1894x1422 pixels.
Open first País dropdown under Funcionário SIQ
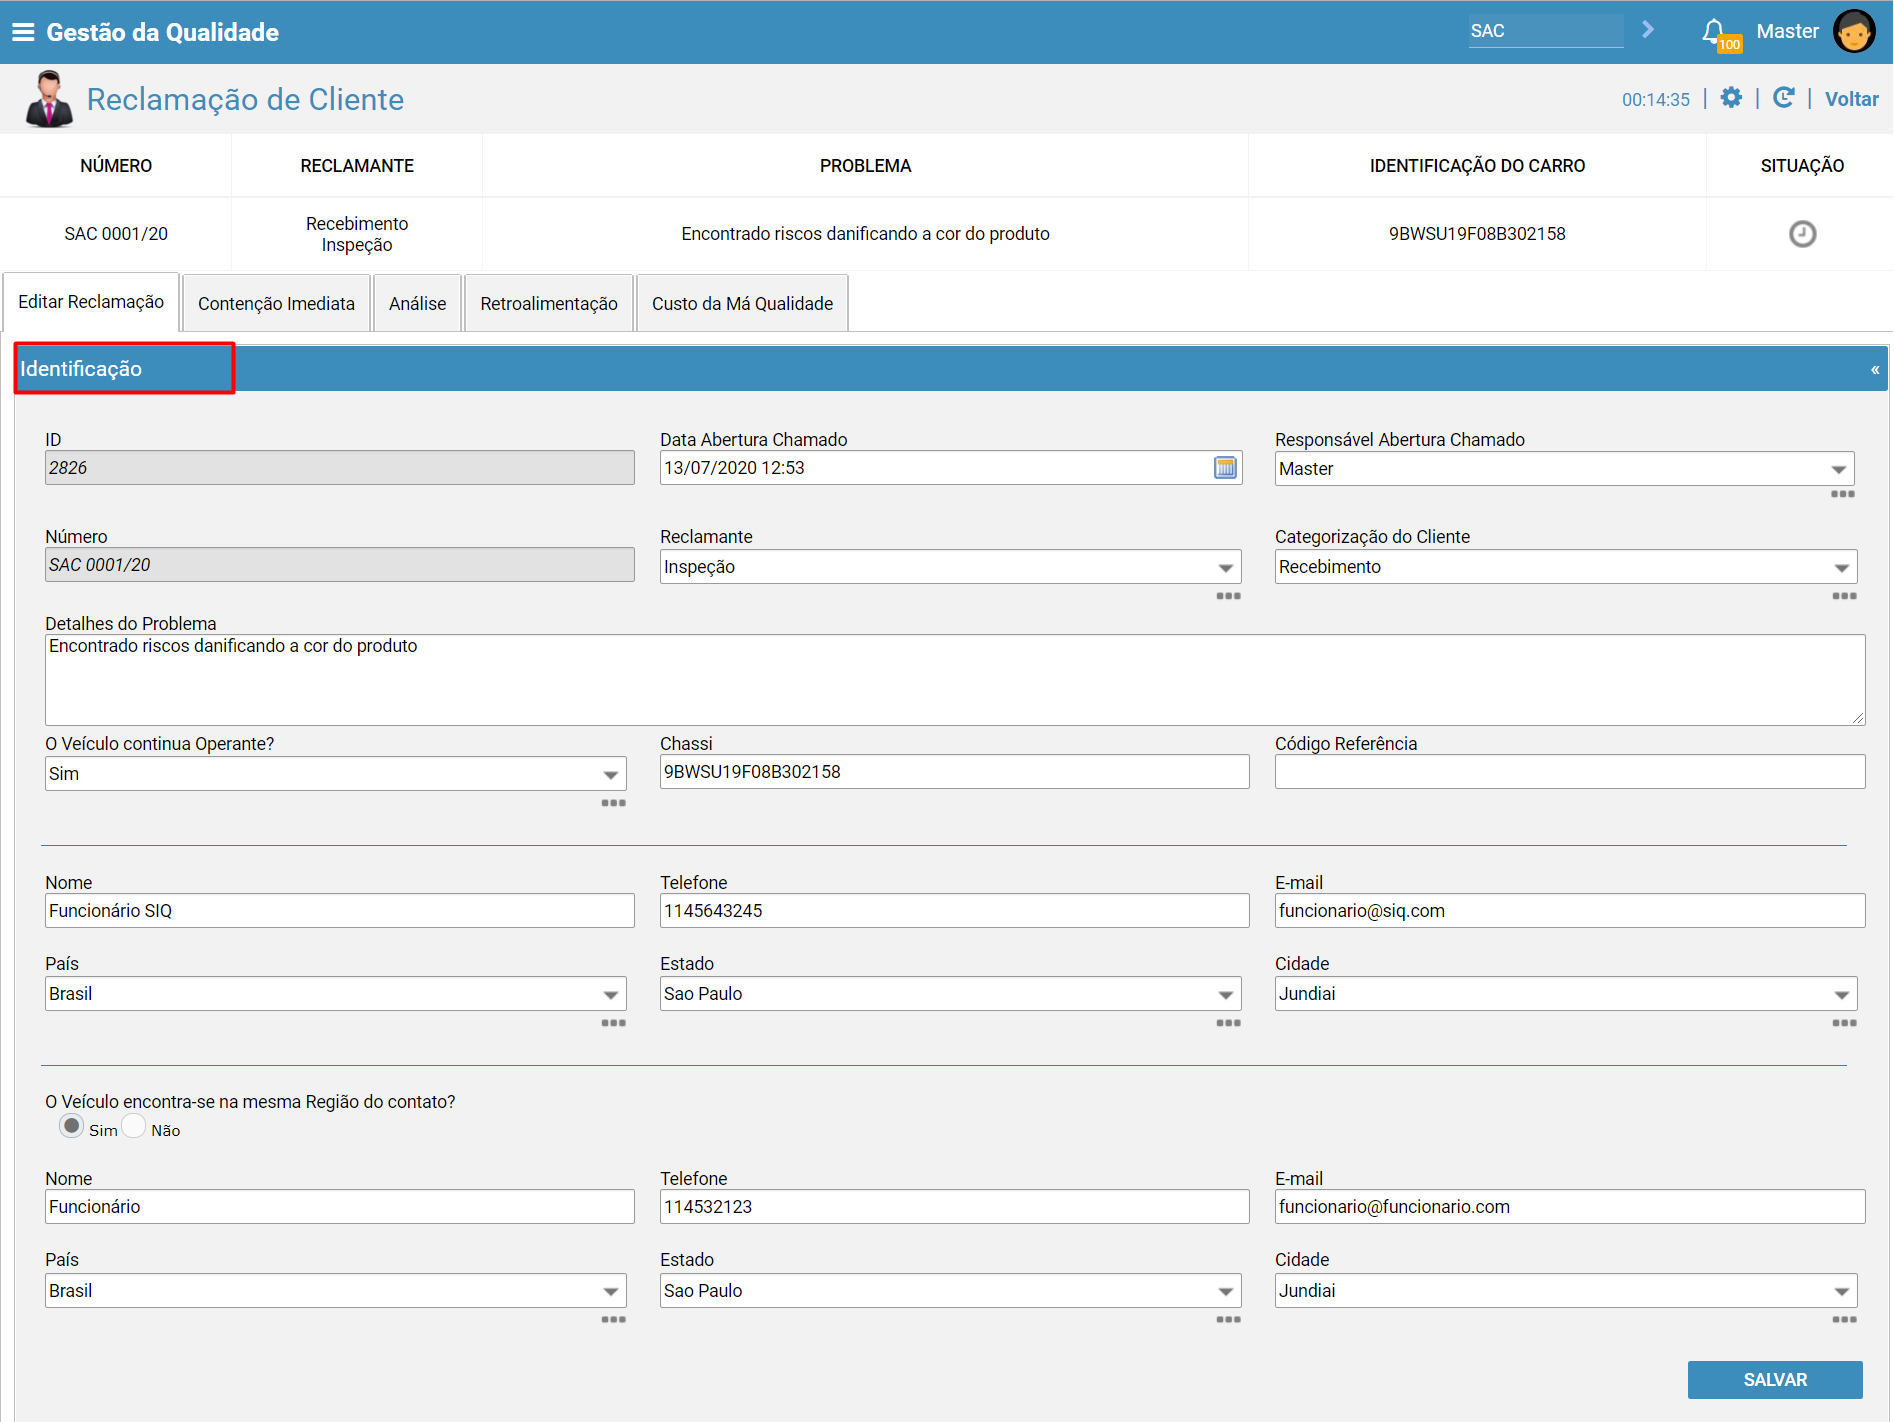336,994
